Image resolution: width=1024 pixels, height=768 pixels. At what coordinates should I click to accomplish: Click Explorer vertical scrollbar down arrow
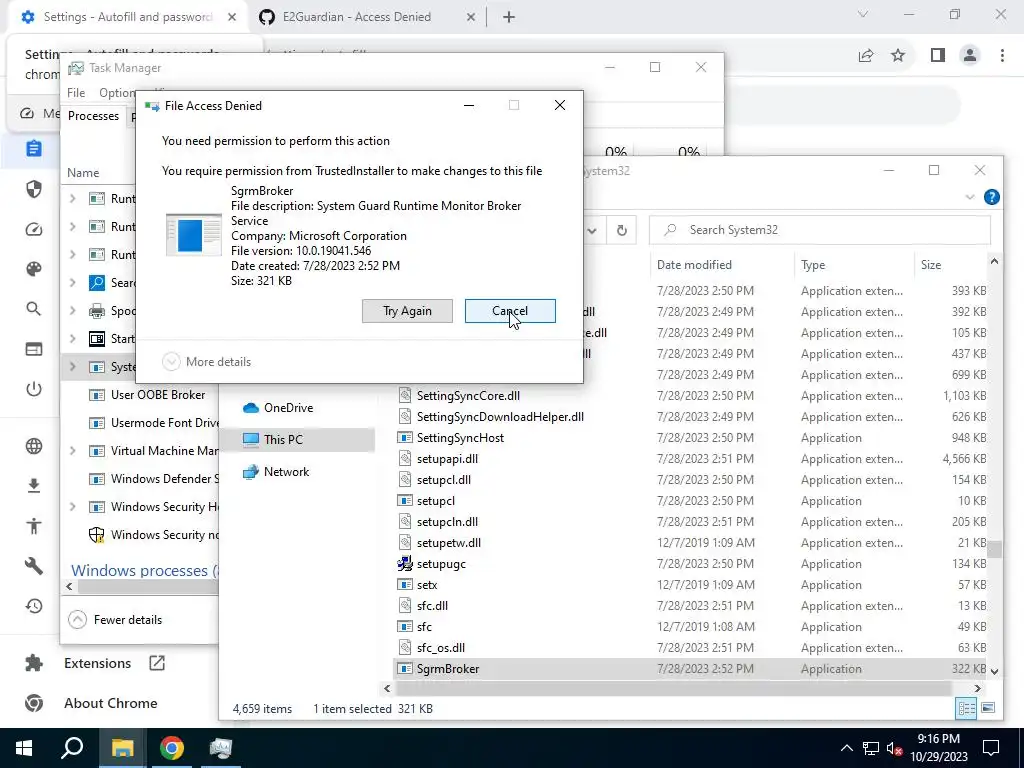pos(994,671)
